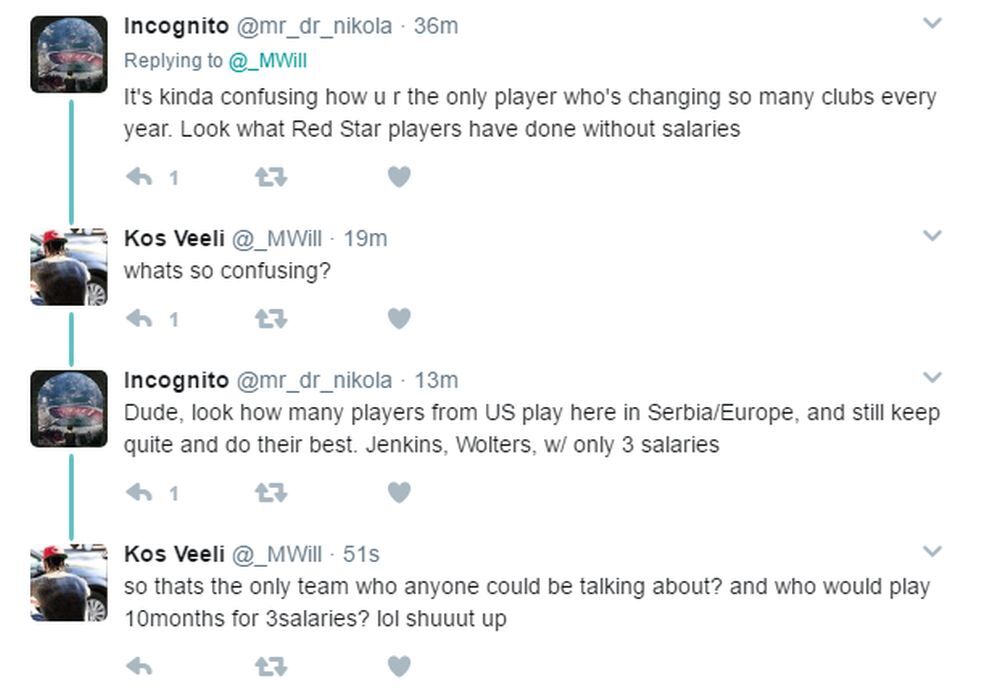Open the dropdown chevron on Incognito's 13m tweet
Screen dimensions: 1000x692
coord(932,378)
